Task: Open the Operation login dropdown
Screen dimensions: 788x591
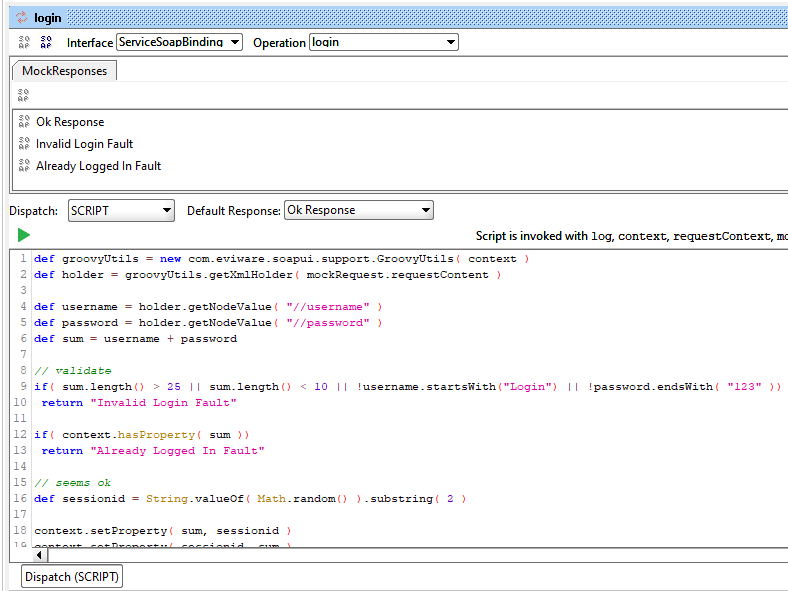Action: (384, 42)
